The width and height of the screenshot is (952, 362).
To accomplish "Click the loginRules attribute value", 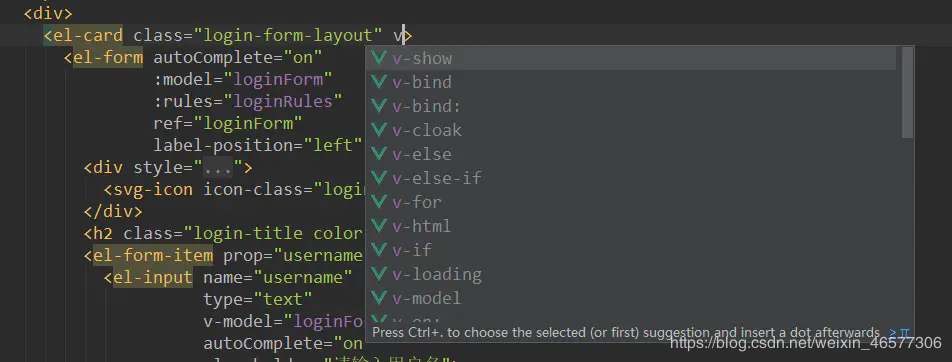I will tap(283, 101).
